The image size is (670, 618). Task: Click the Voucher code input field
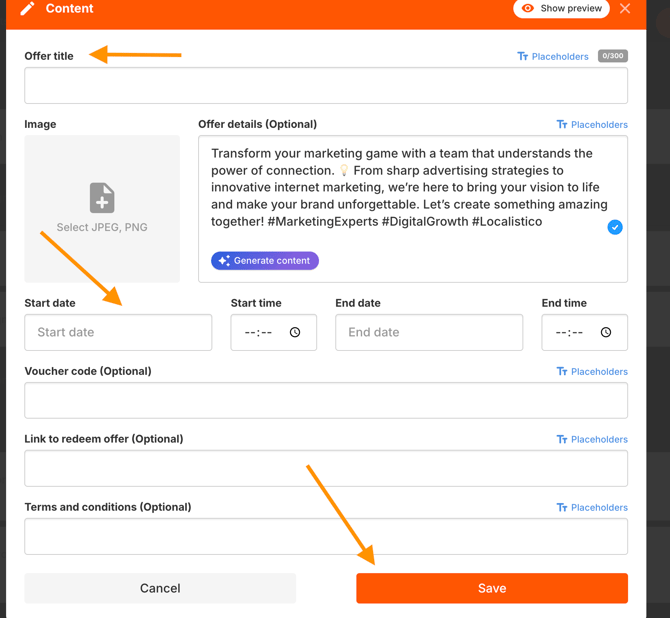[x=326, y=401]
